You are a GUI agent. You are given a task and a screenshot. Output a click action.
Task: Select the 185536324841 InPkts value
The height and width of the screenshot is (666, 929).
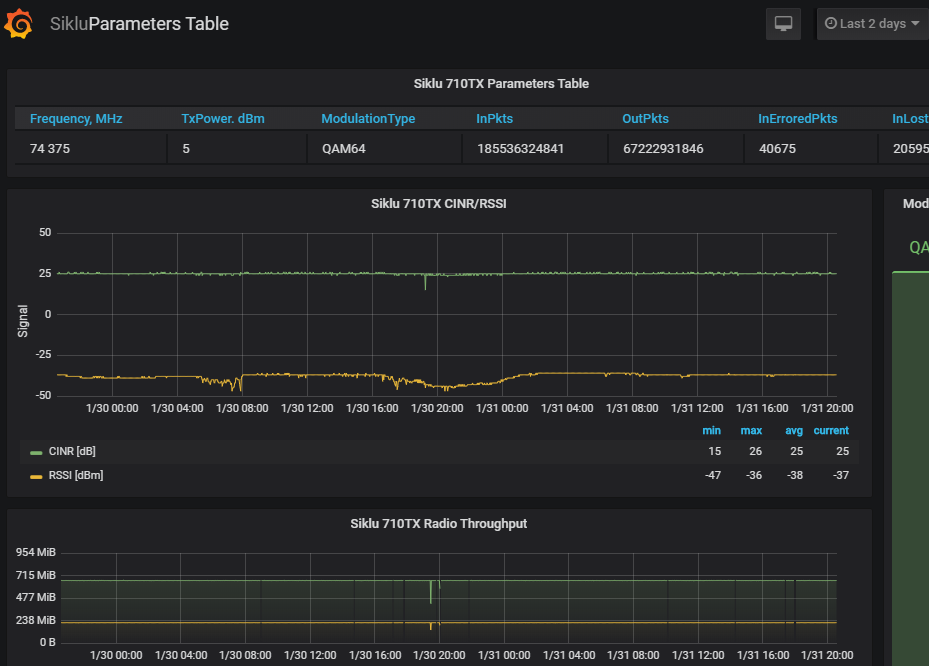pyautogui.click(x=521, y=149)
